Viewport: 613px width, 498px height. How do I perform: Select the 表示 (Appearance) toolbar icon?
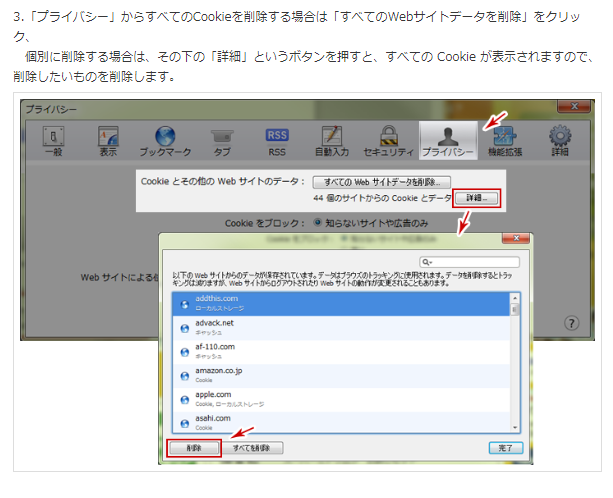tap(108, 139)
